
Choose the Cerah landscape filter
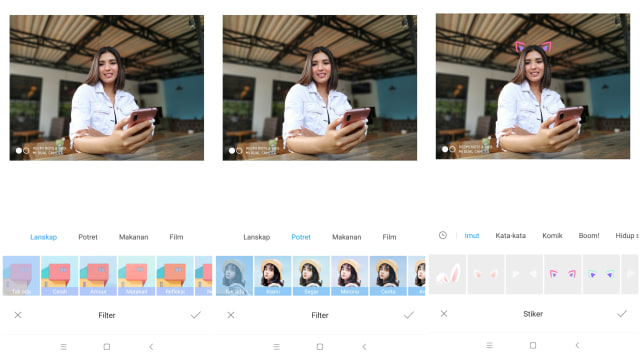[x=60, y=276]
